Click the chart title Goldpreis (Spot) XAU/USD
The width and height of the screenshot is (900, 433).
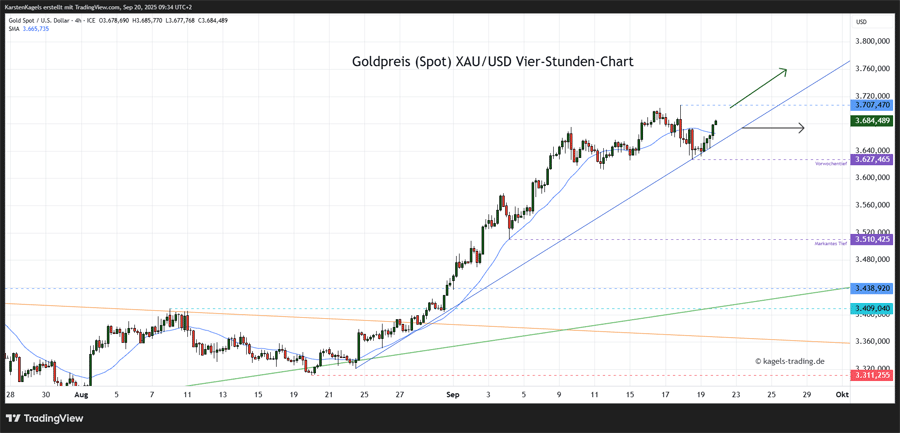coord(492,62)
